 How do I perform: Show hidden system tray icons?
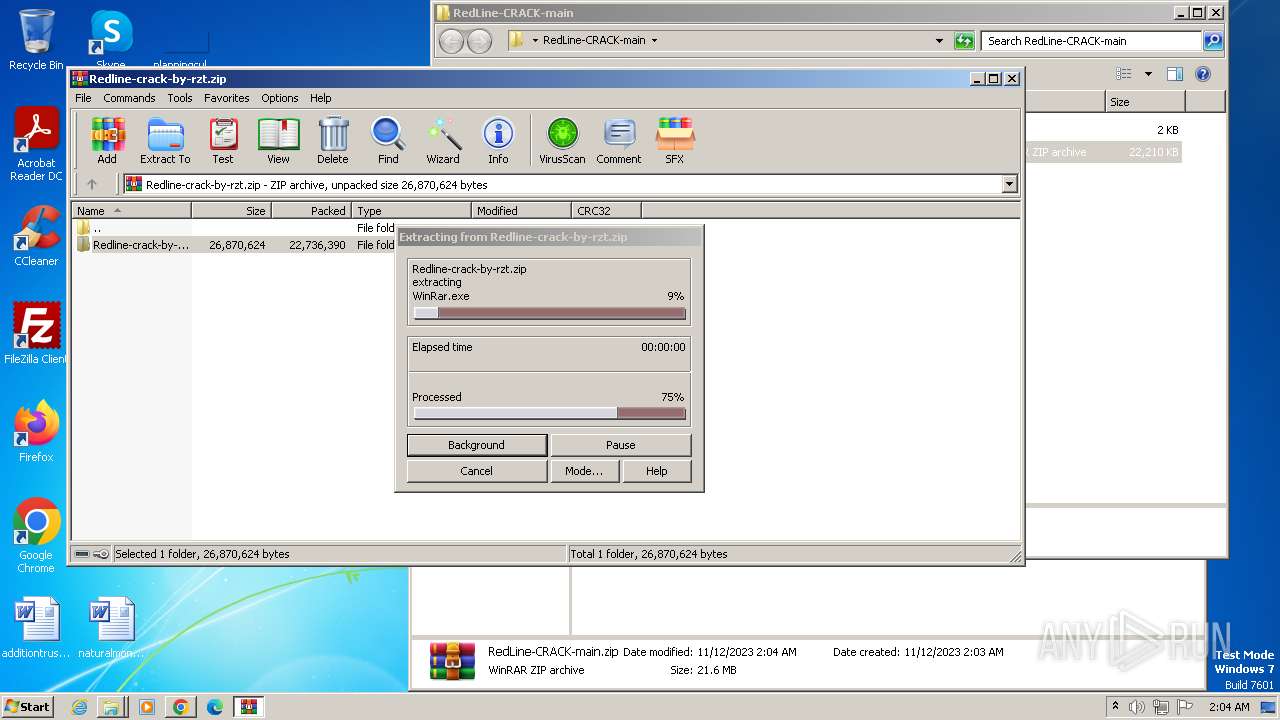(1115, 707)
